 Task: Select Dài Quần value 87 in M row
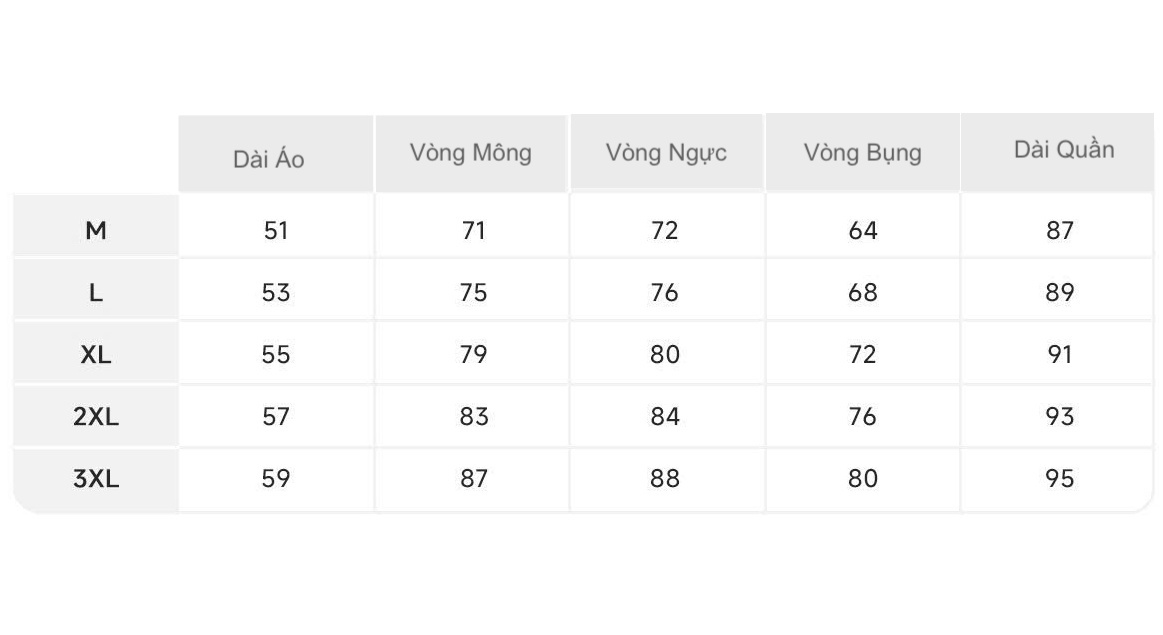[x=1059, y=231]
